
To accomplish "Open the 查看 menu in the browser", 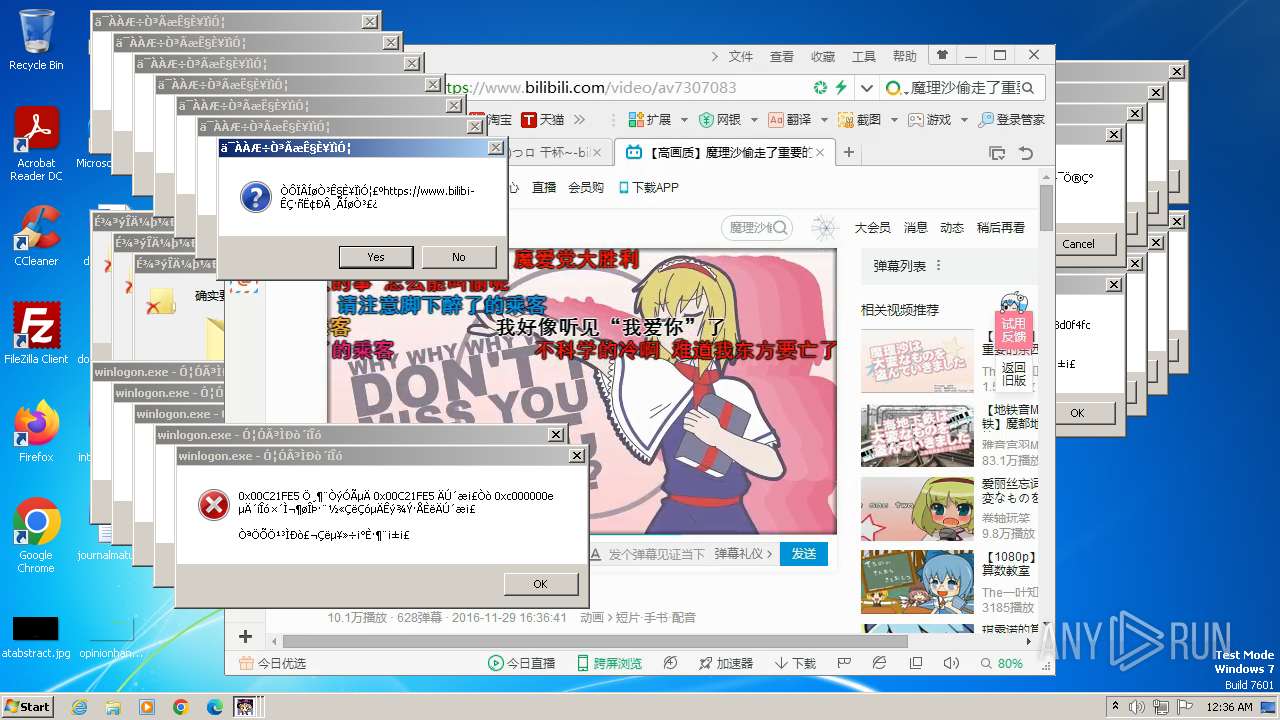I will pyautogui.click(x=782, y=57).
